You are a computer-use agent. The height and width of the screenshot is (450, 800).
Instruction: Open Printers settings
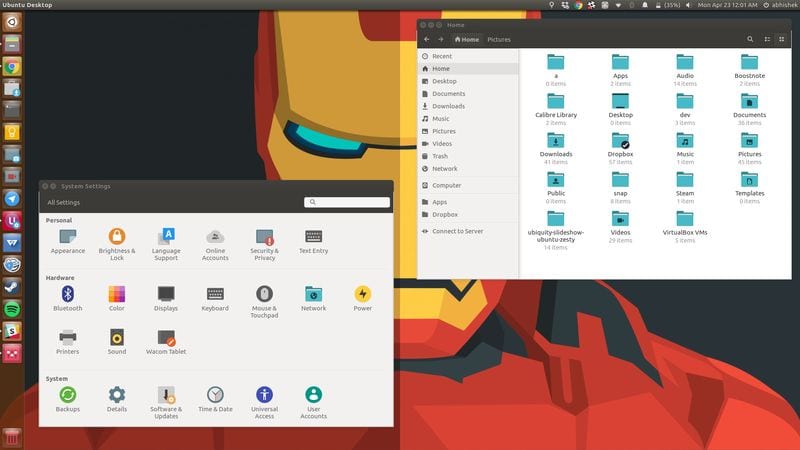[x=68, y=342]
